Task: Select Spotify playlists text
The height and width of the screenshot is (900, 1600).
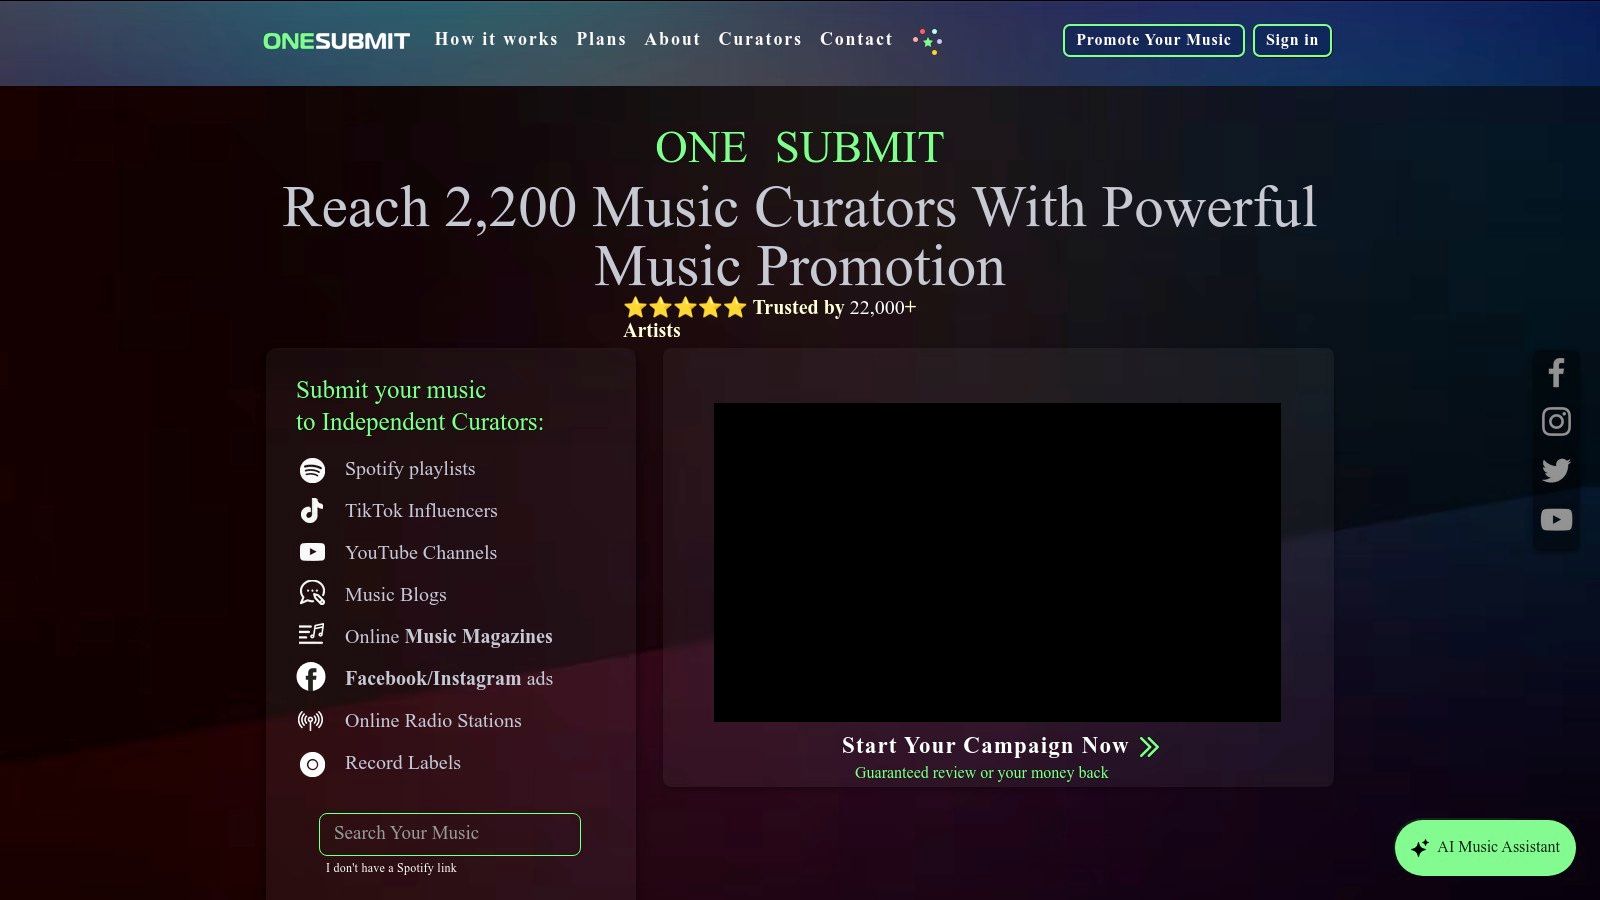Action: coord(410,469)
